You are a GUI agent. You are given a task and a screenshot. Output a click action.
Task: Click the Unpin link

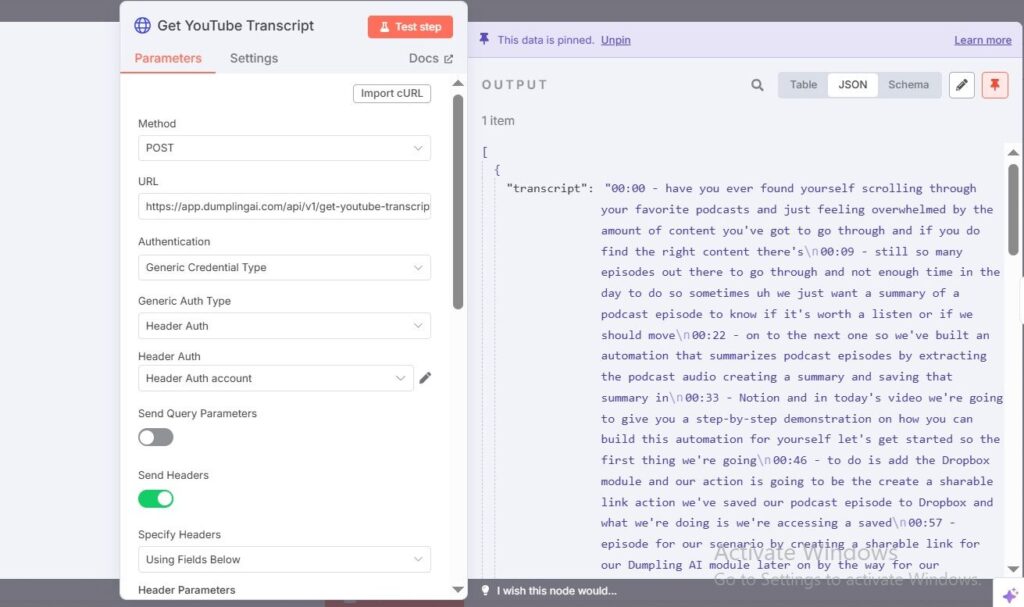point(616,40)
